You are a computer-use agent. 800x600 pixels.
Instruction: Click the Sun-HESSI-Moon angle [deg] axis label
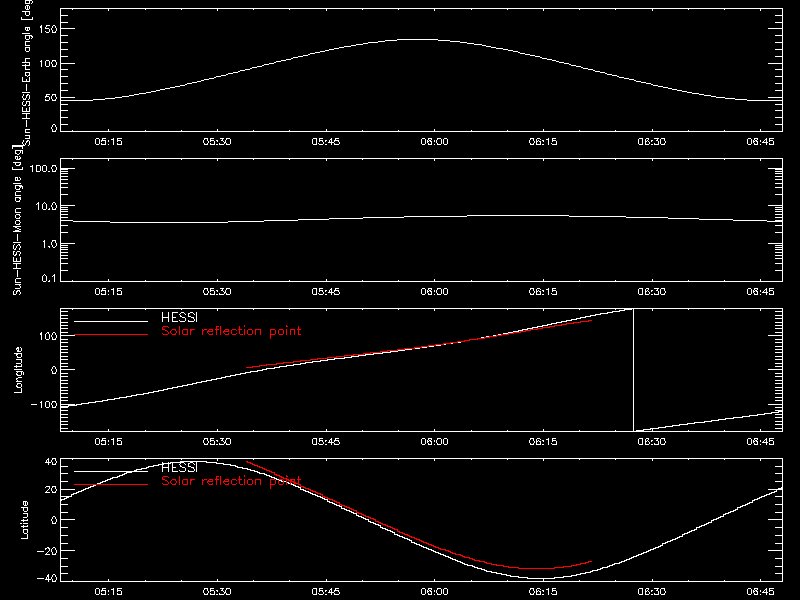pos(17,220)
